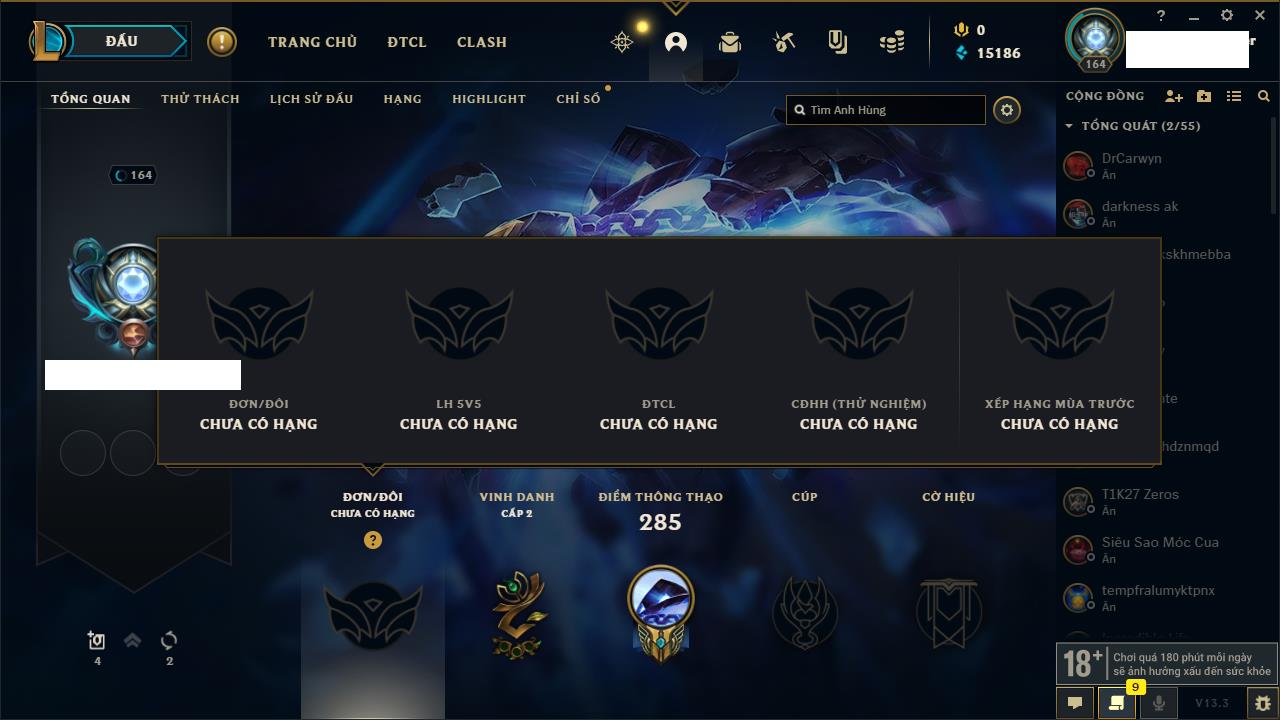Toggle the microphone mute button

pos(1158,703)
